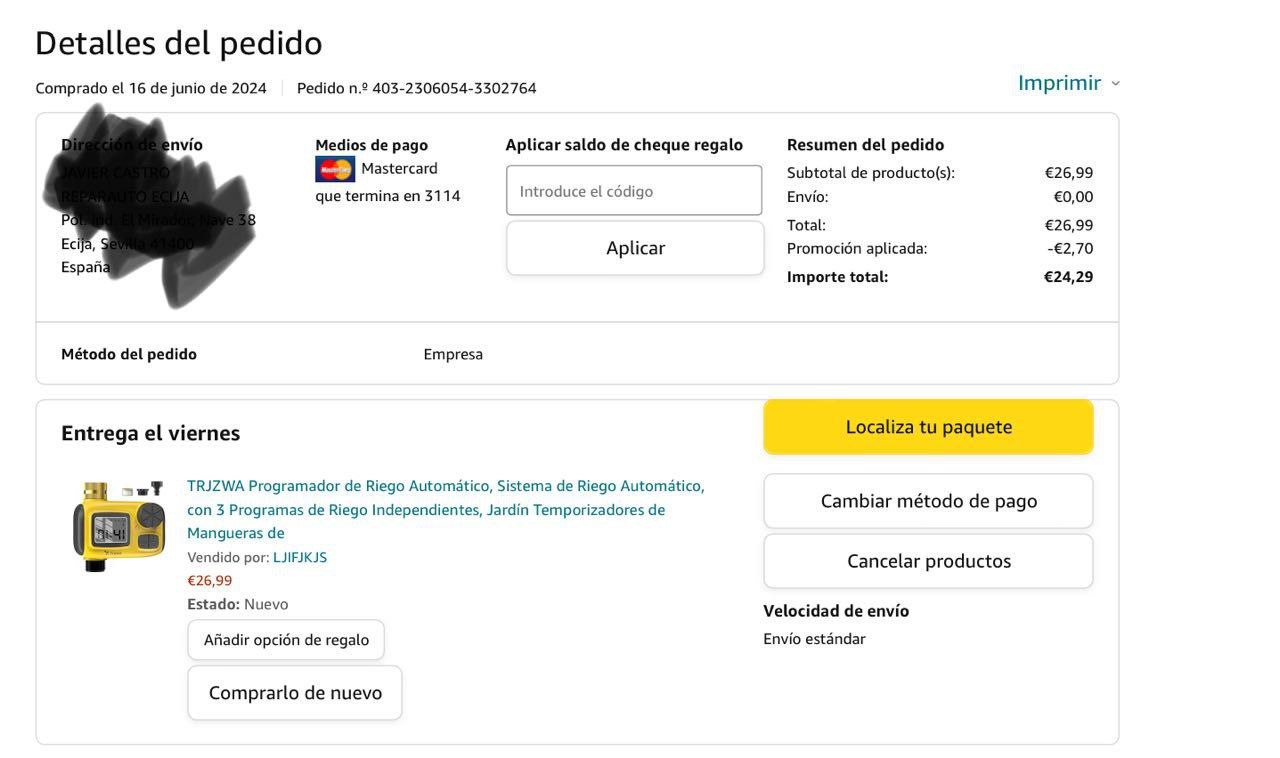Image resolution: width=1280 pixels, height=758 pixels.
Task: Expand the Imprimir dropdown chevron
Action: point(1116,84)
